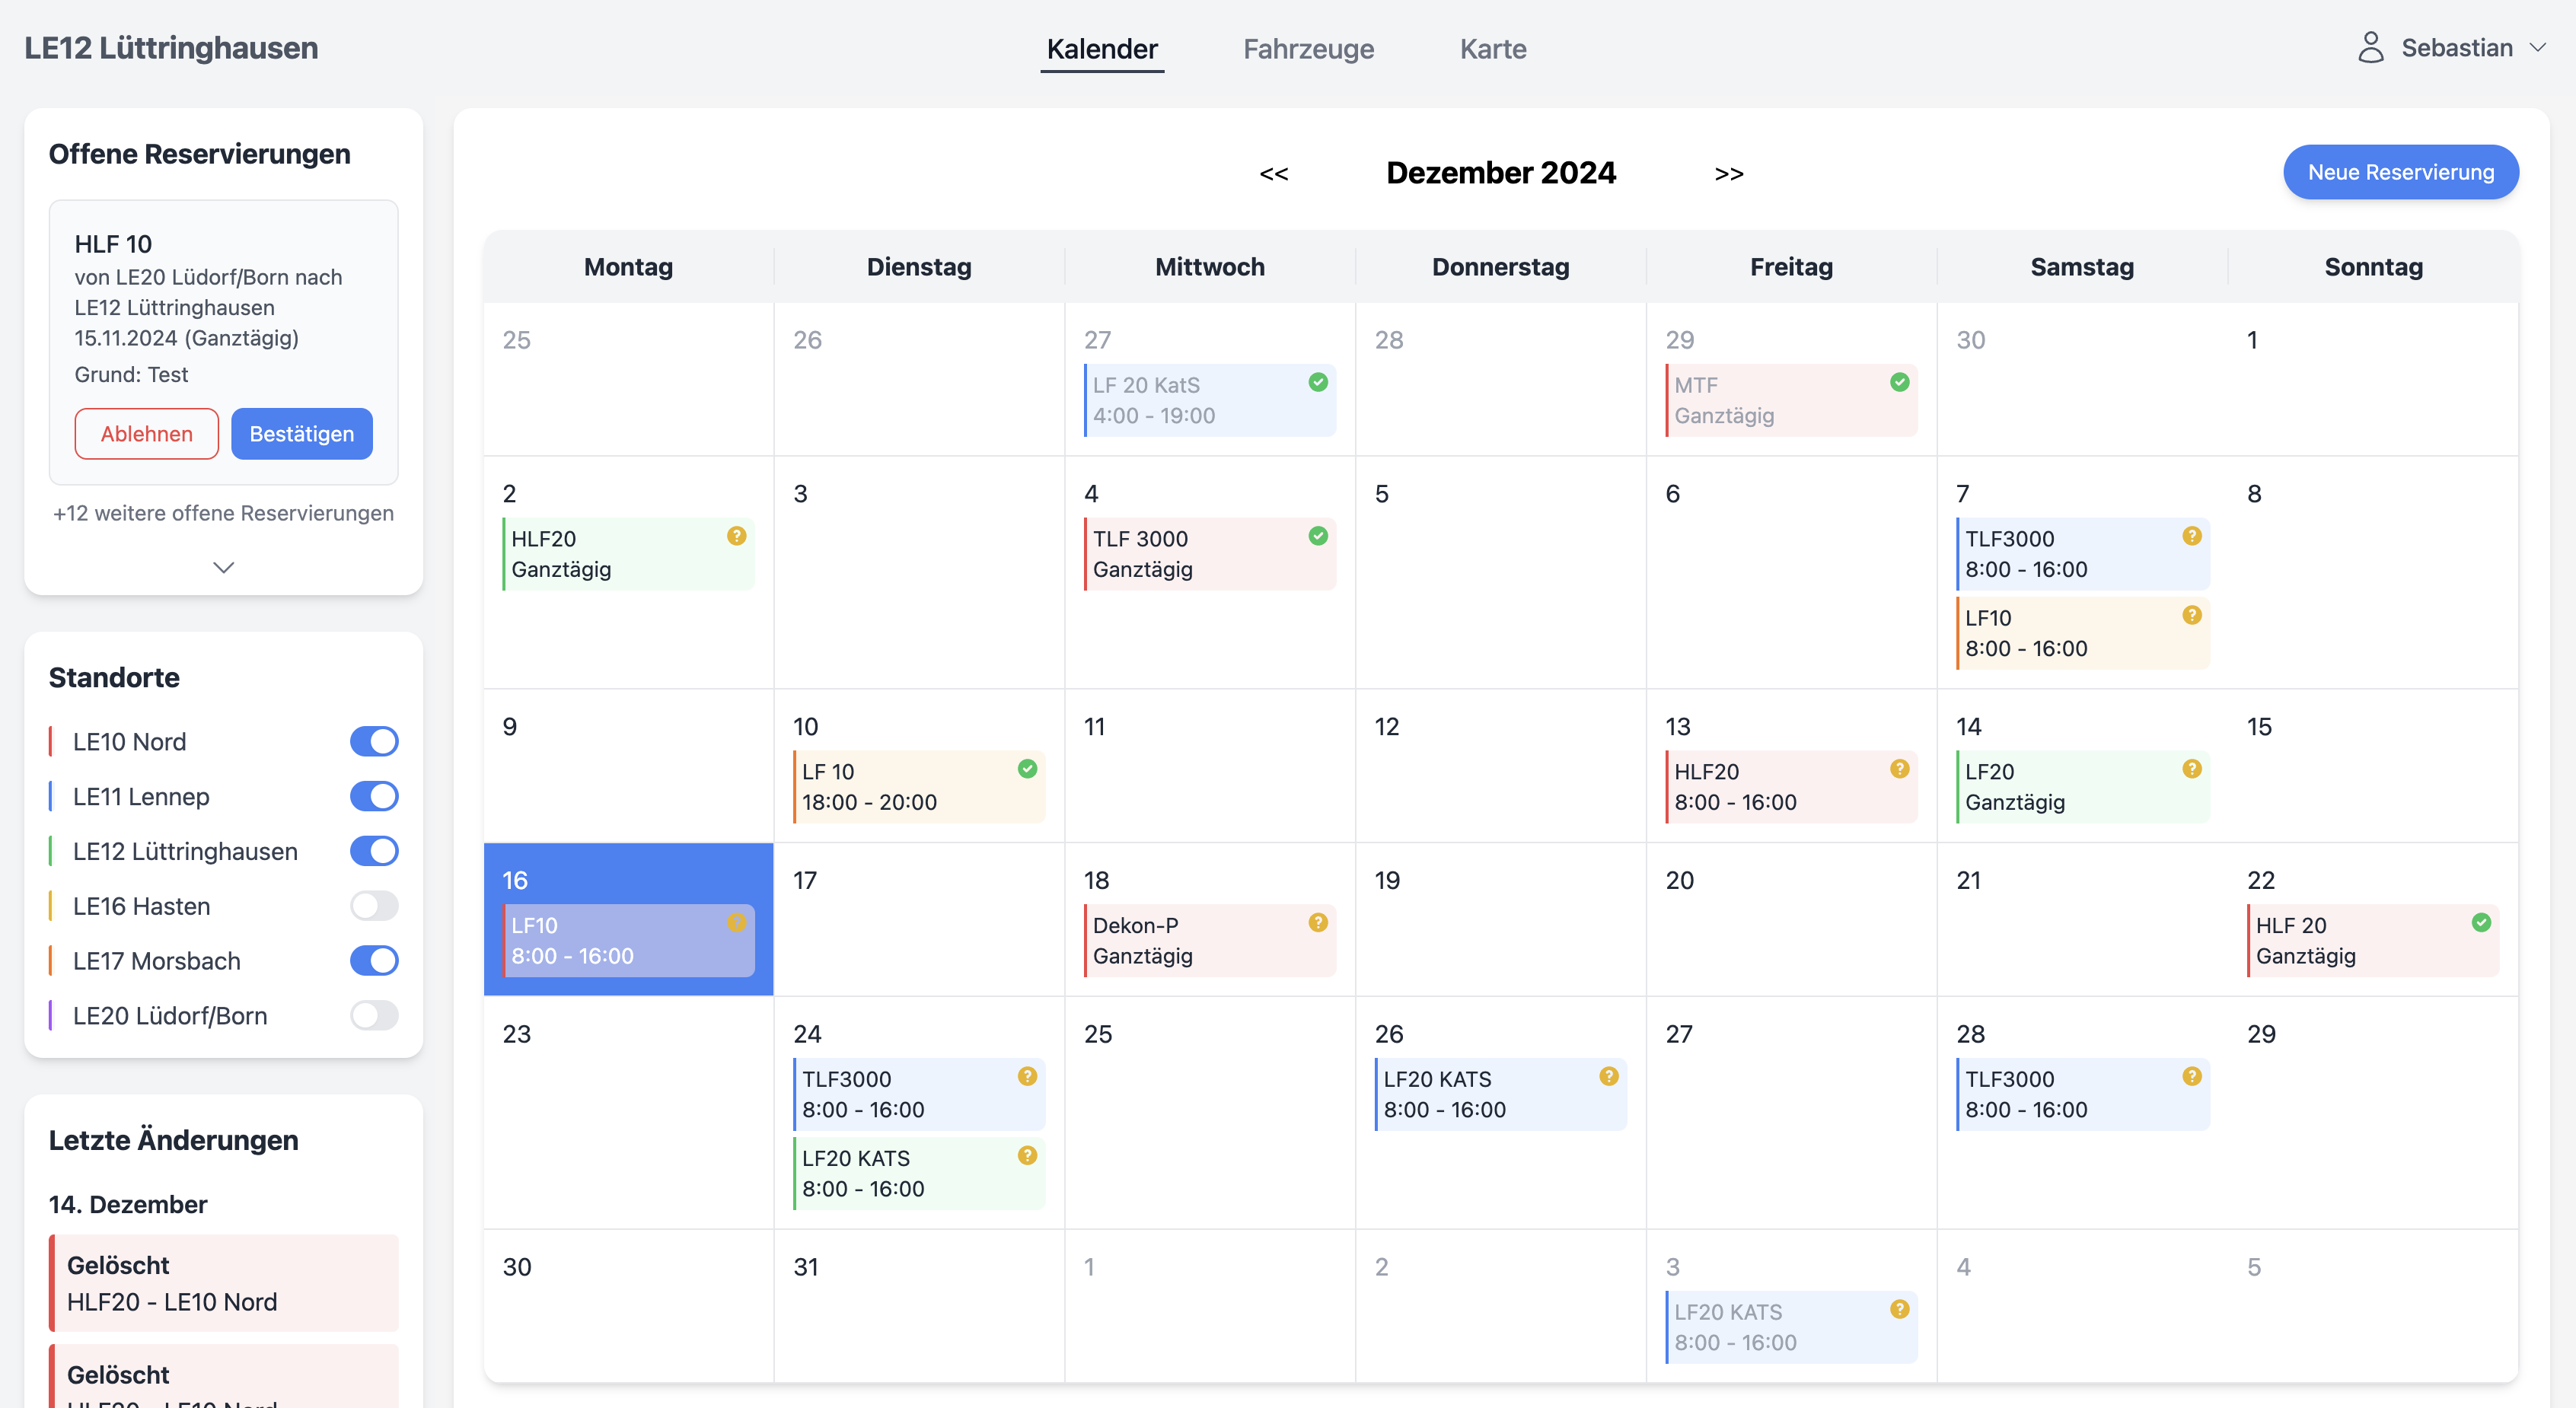This screenshot has height=1408, width=2576.
Task: Open HLF20 8:00 - 16:00 reservation December 13
Action: pos(1791,787)
